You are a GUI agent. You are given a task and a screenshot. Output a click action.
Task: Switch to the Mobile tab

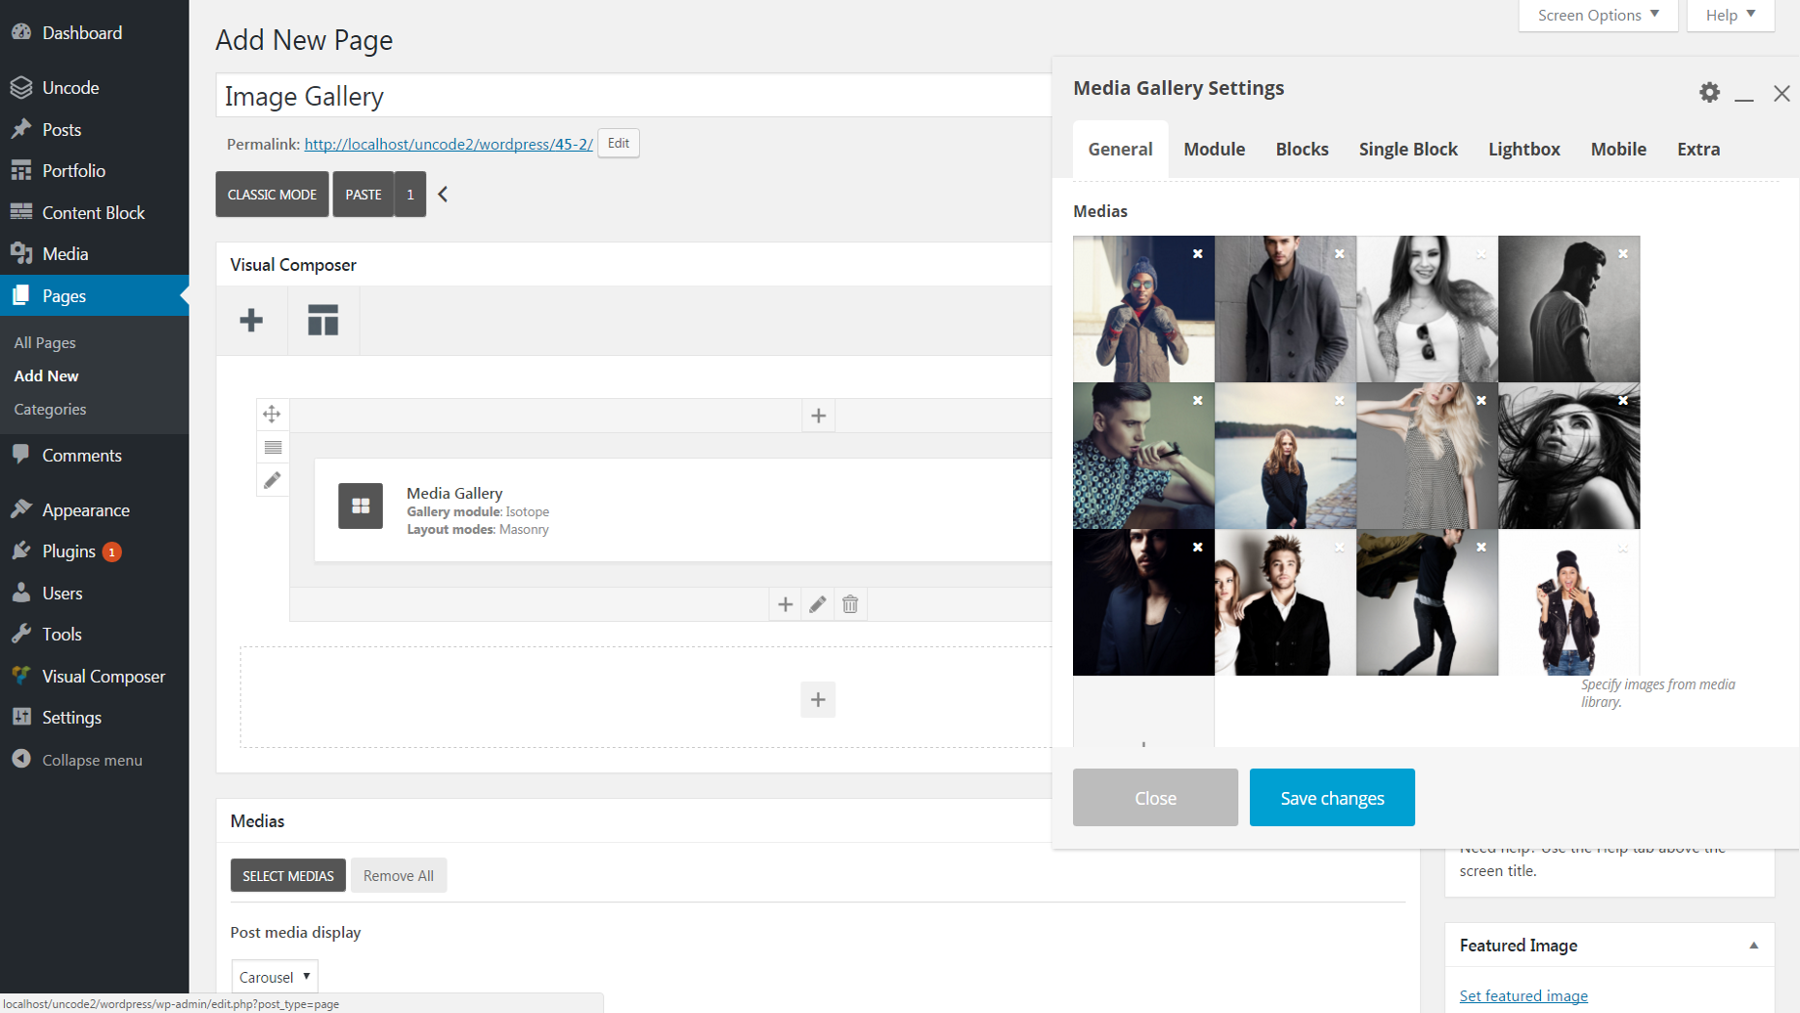click(1618, 149)
